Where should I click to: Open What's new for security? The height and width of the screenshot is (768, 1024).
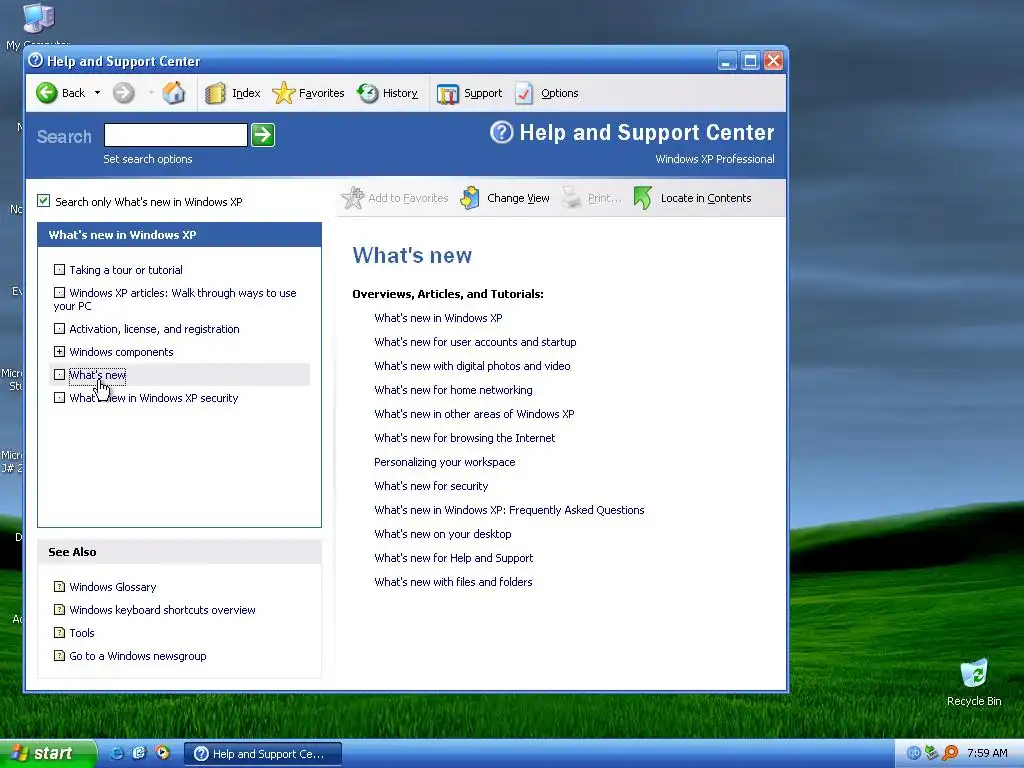[431, 486]
